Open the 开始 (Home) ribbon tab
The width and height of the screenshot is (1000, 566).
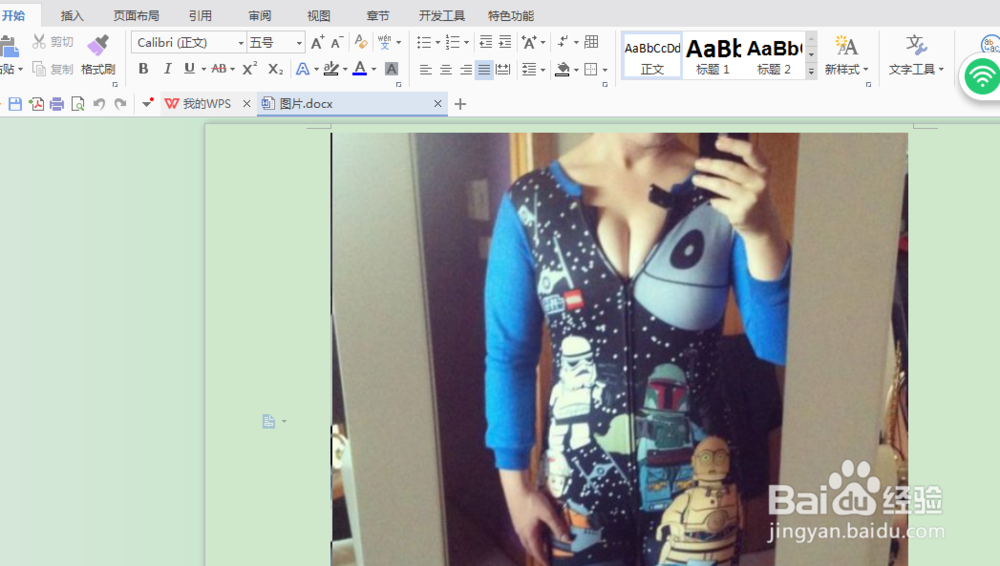[13, 15]
